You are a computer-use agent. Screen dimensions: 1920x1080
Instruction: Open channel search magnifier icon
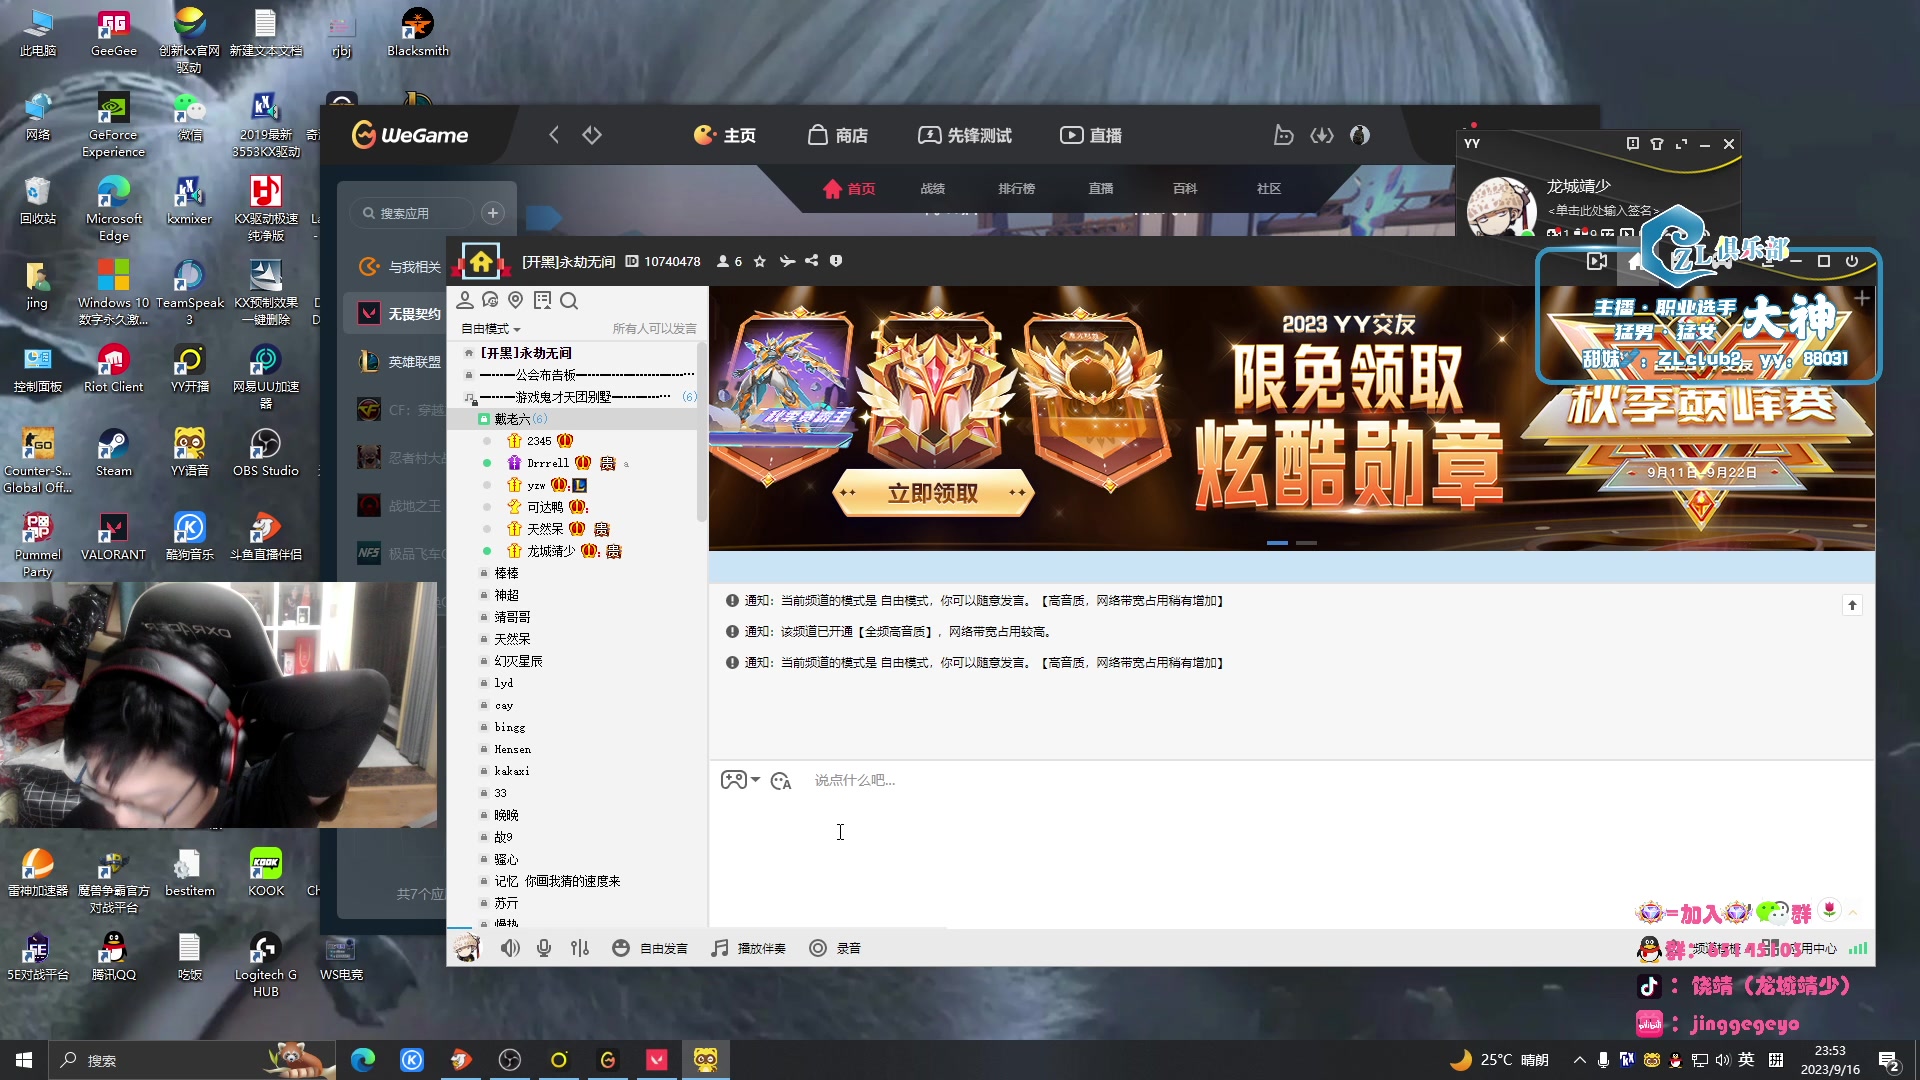569,301
